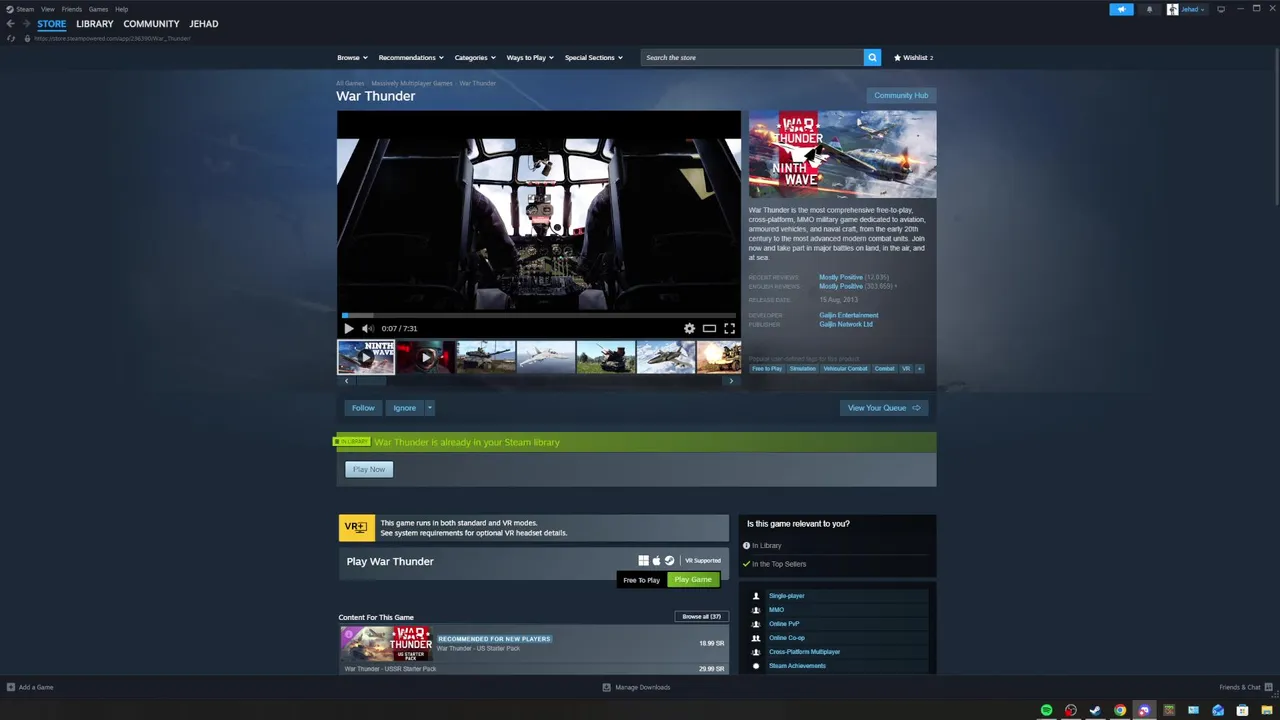Expand Ways to Play menu
Image resolution: width=1280 pixels, height=720 pixels.
(530, 57)
